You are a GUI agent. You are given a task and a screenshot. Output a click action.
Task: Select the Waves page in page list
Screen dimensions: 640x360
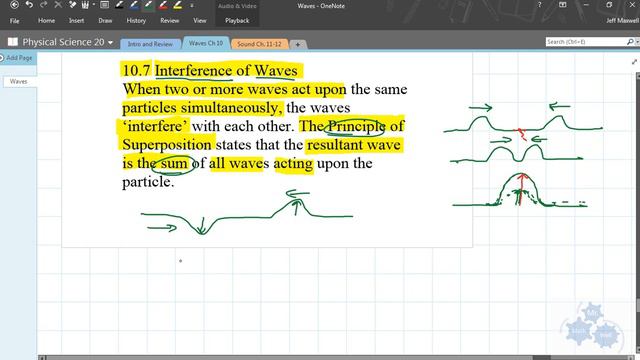[x=19, y=82]
